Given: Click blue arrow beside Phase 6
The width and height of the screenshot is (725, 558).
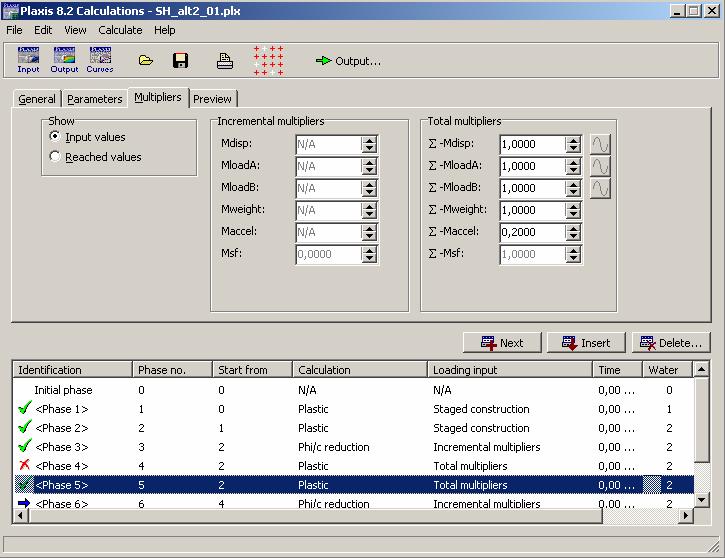Looking at the screenshot, I should 24,503.
